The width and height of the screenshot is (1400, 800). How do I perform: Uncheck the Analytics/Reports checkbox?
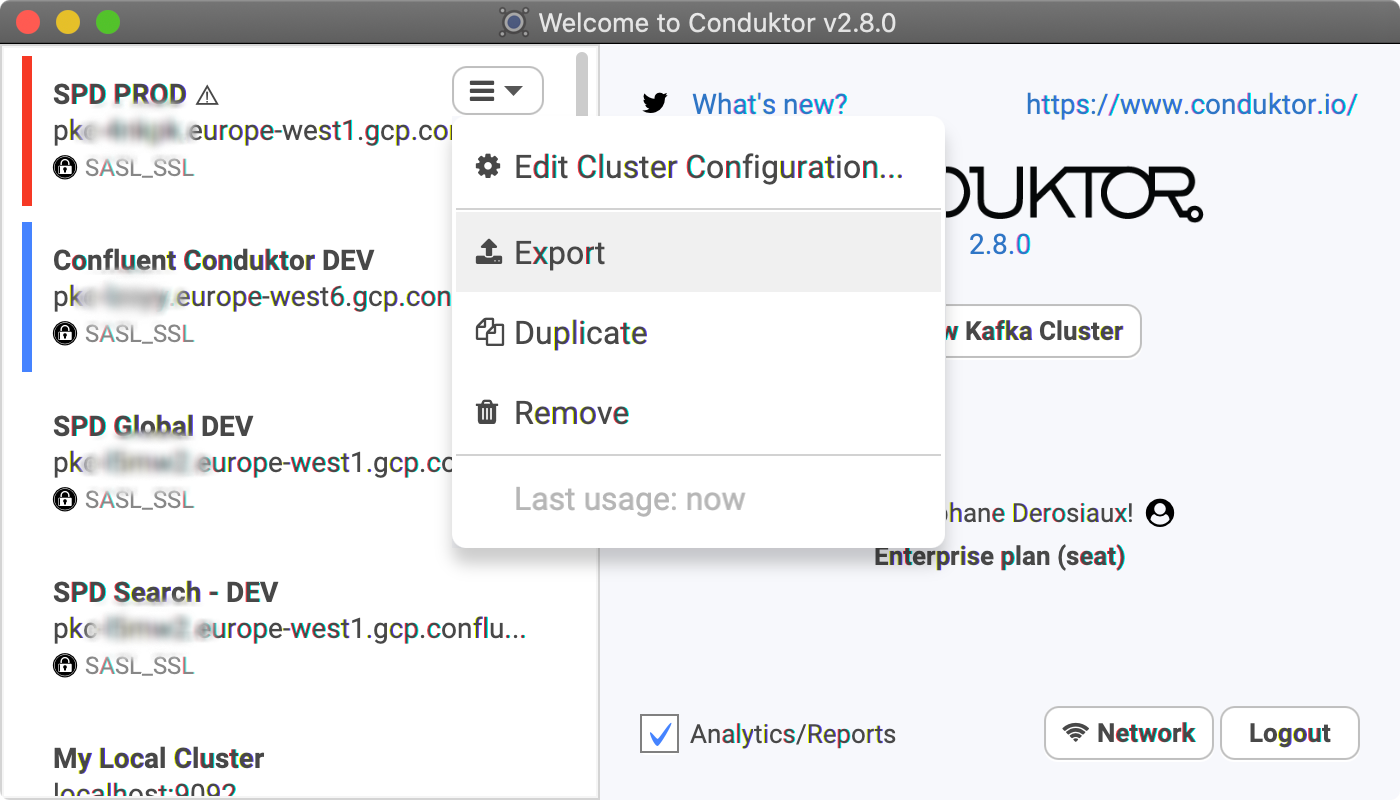pos(659,734)
